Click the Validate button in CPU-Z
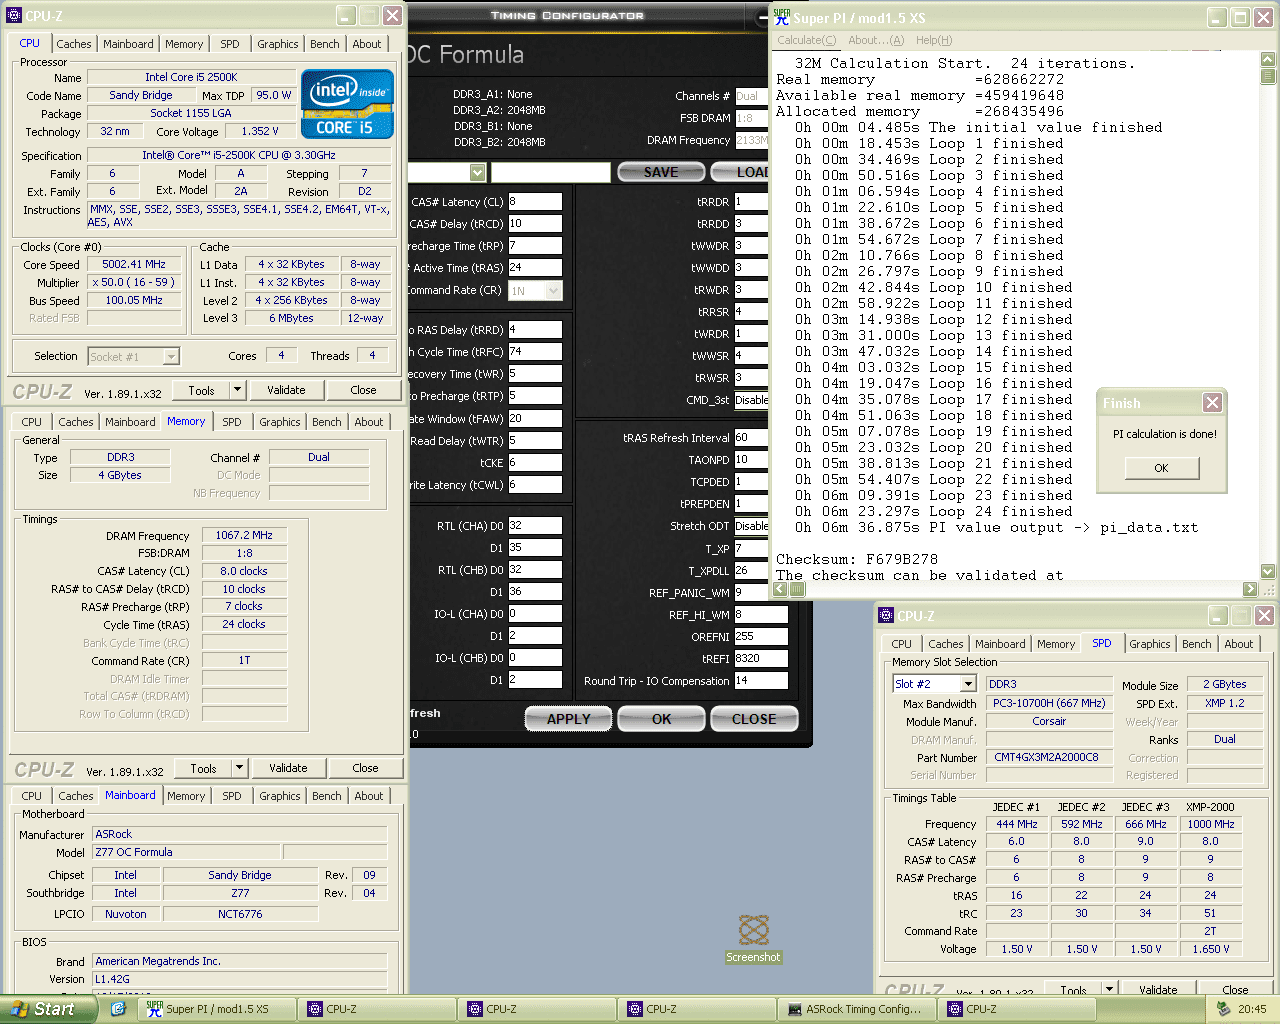Screen dimensions: 1280x1024 click(x=286, y=390)
